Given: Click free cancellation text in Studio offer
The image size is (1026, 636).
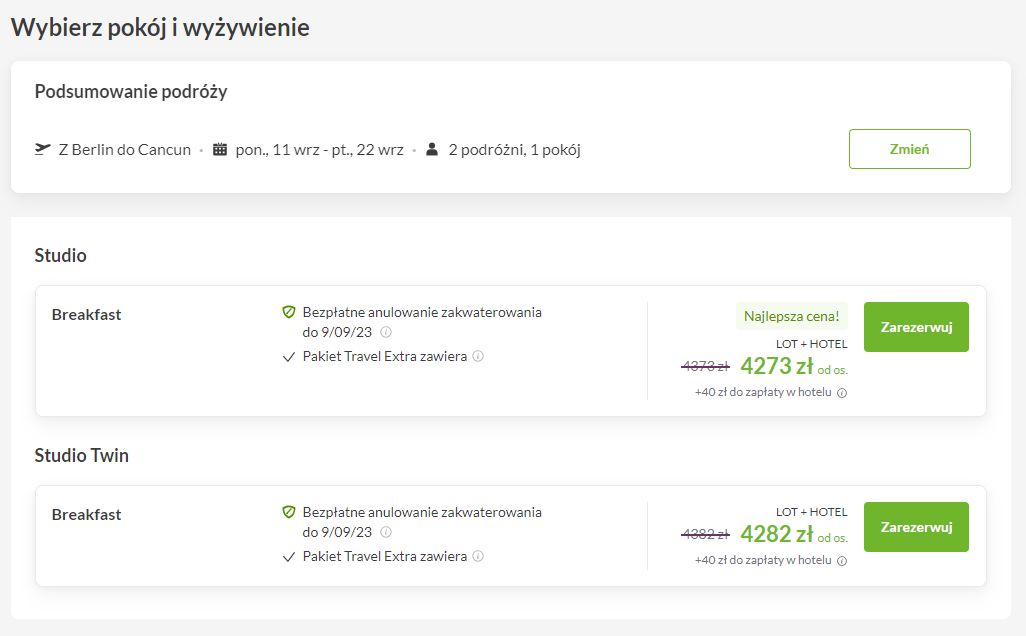Looking at the screenshot, I should click(x=422, y=322).
